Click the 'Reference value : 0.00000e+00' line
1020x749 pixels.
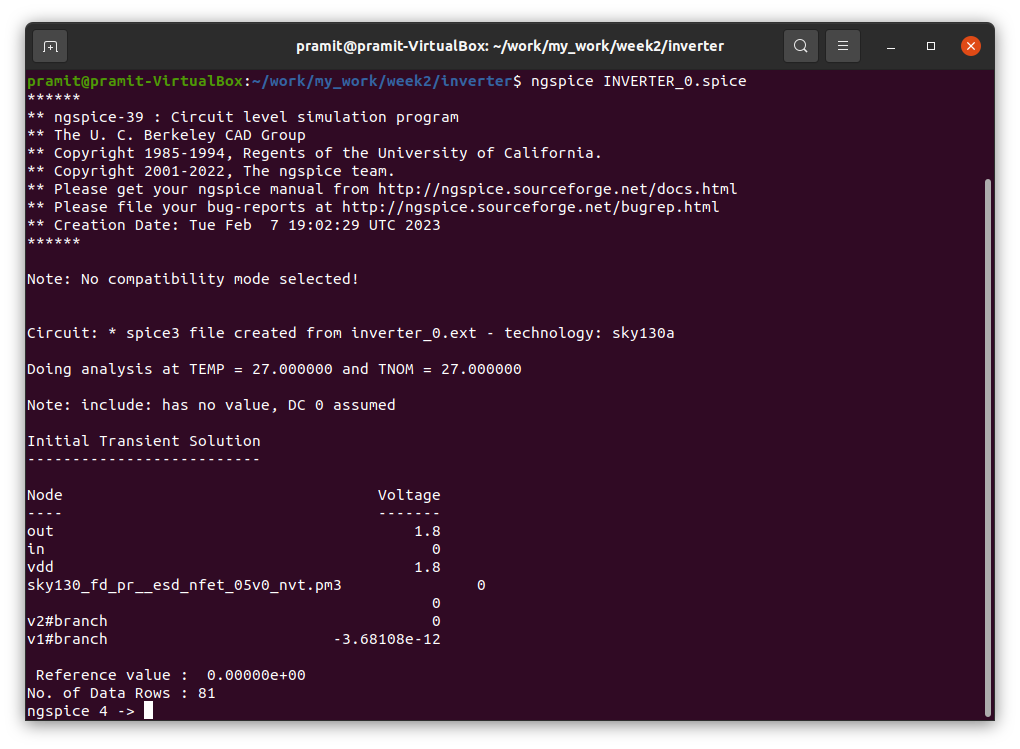(x=170, y=675)
